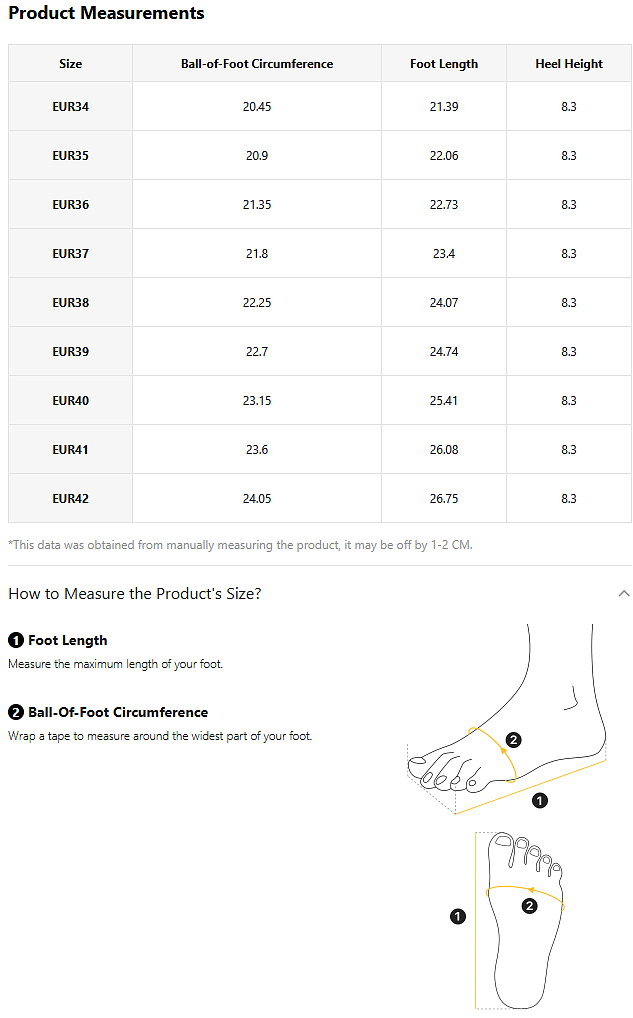Select the EUR34 size row label
This screenshot has height=1018, width=633.
click(70, 106)
